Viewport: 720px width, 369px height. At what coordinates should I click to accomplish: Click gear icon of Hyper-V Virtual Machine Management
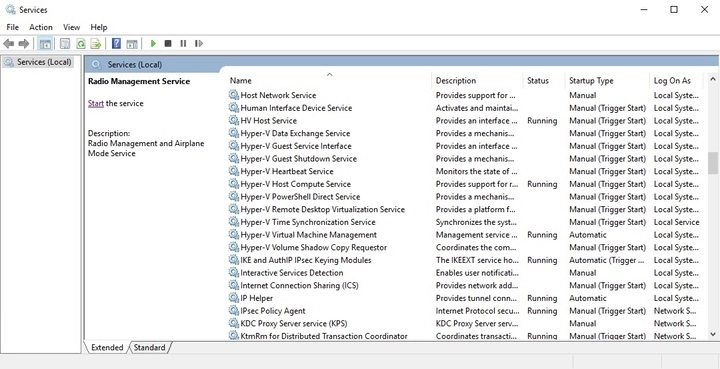point(234,235)
